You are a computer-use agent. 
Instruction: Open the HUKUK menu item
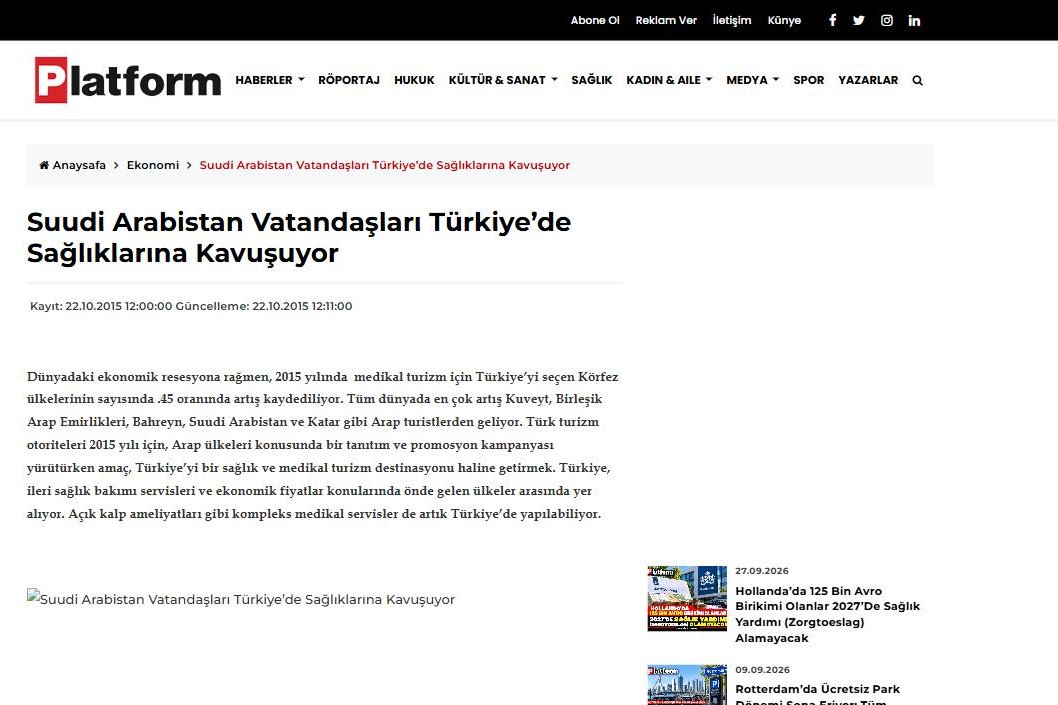414,80
